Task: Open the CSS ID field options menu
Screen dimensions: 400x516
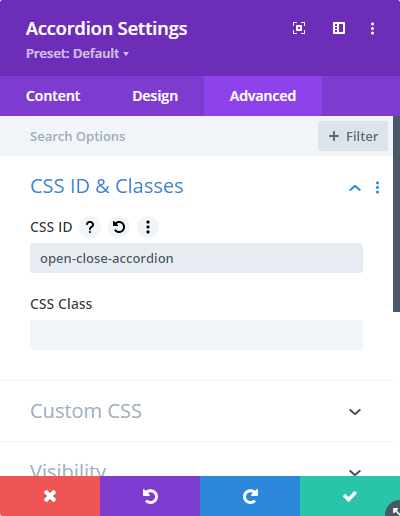Action: [x=148, y=227]
